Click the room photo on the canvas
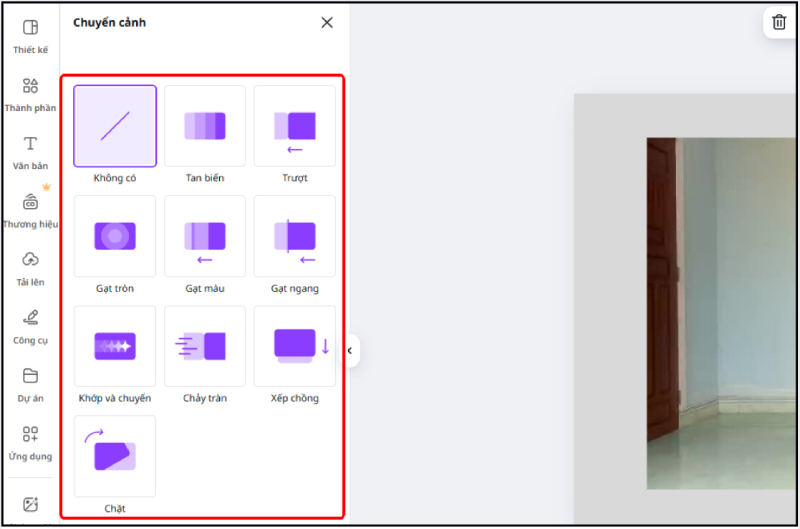800x529 pixels. [722, 312]
